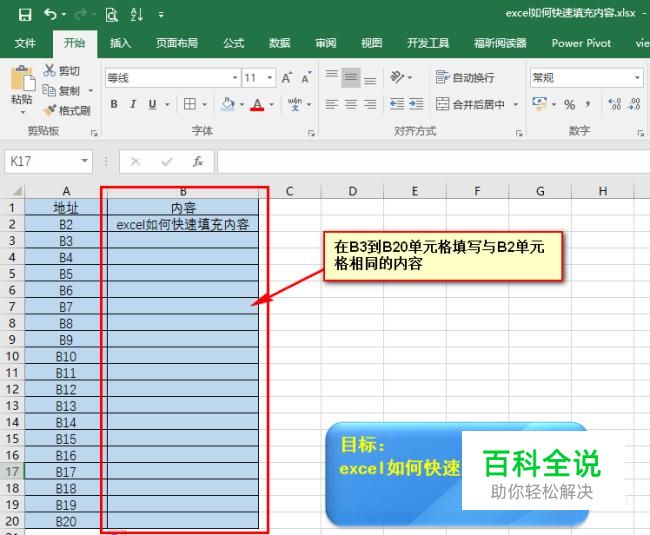
Task: Click 合并后居中 merge and center button
Action: tap(471, 104)
